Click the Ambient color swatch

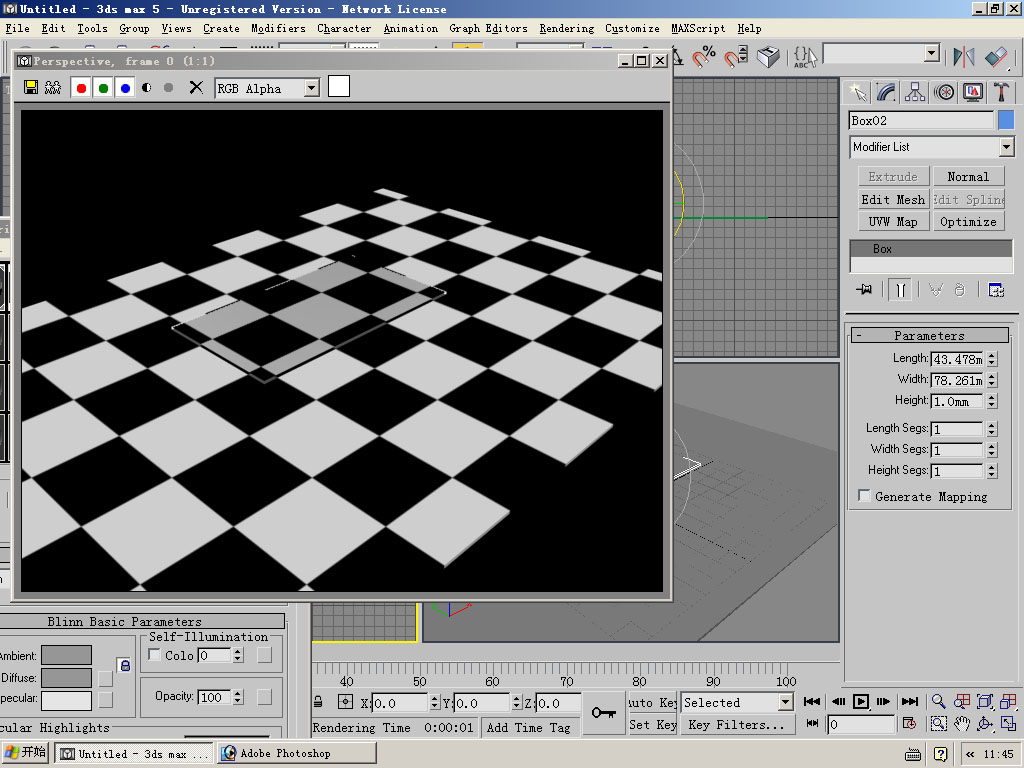coord(66,655)
